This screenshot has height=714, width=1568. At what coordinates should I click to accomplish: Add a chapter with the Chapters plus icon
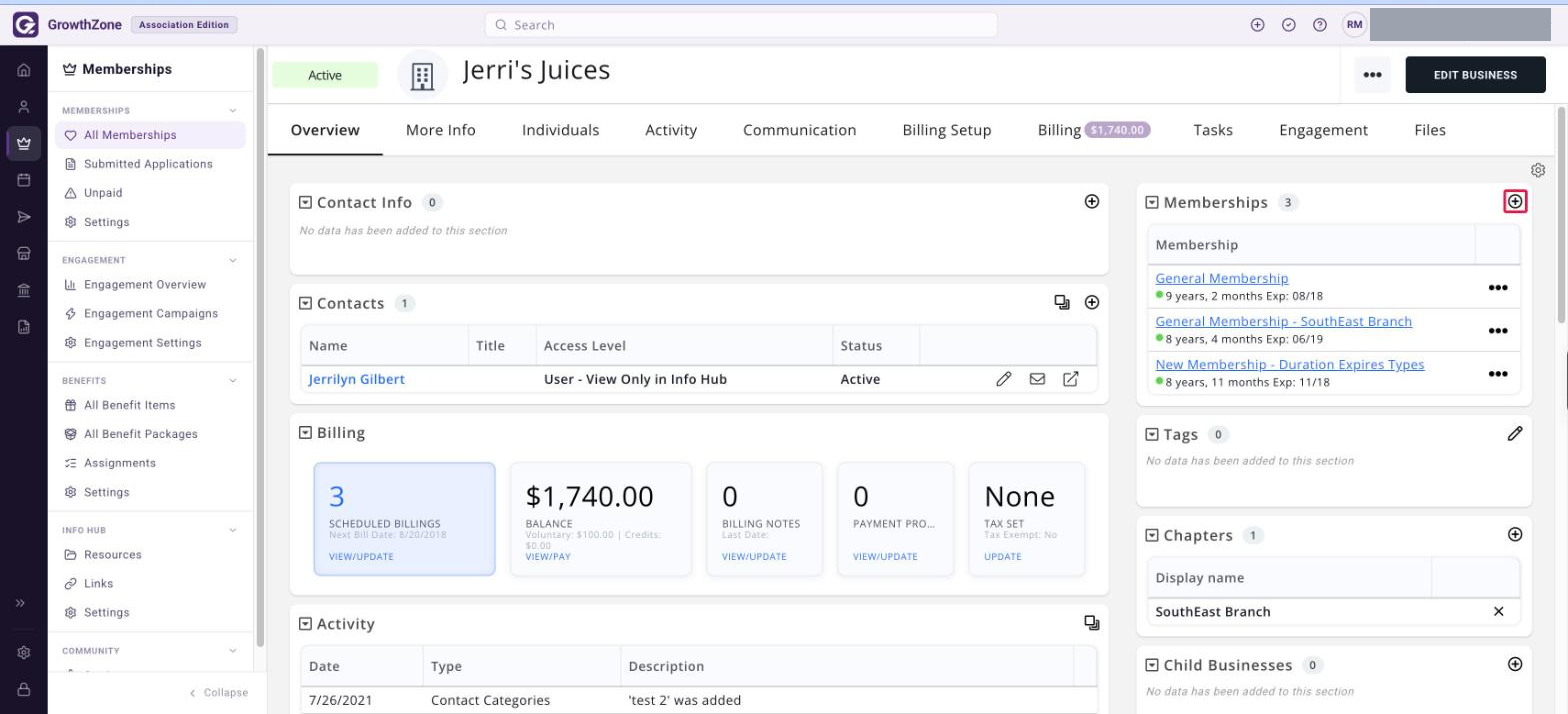(x=1515, y=535)
